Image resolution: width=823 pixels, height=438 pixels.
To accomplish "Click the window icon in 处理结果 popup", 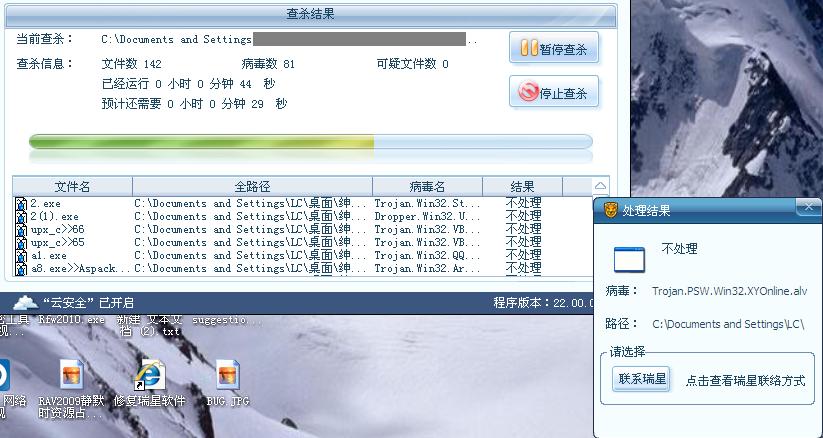I will 629,259.
